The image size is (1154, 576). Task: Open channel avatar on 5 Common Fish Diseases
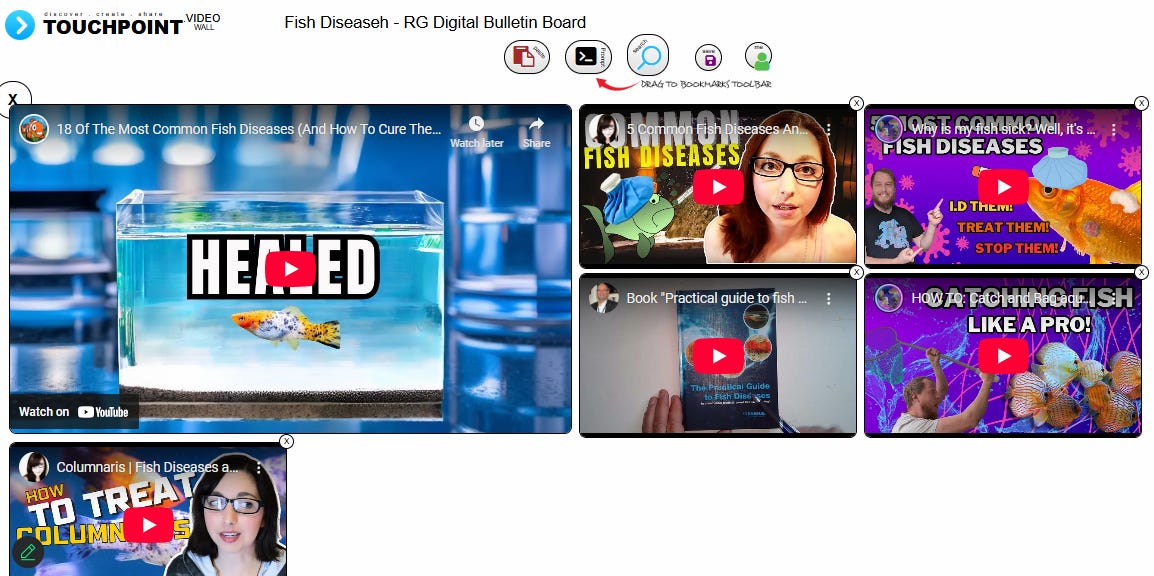[x=603, y=129]
